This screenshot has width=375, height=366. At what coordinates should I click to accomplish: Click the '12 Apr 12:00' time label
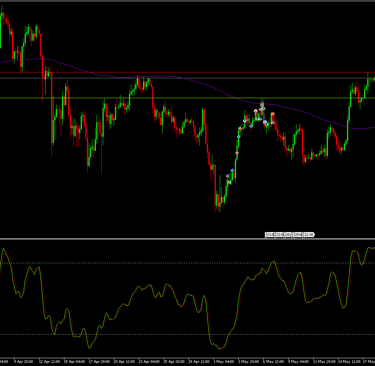coord(49,361)
